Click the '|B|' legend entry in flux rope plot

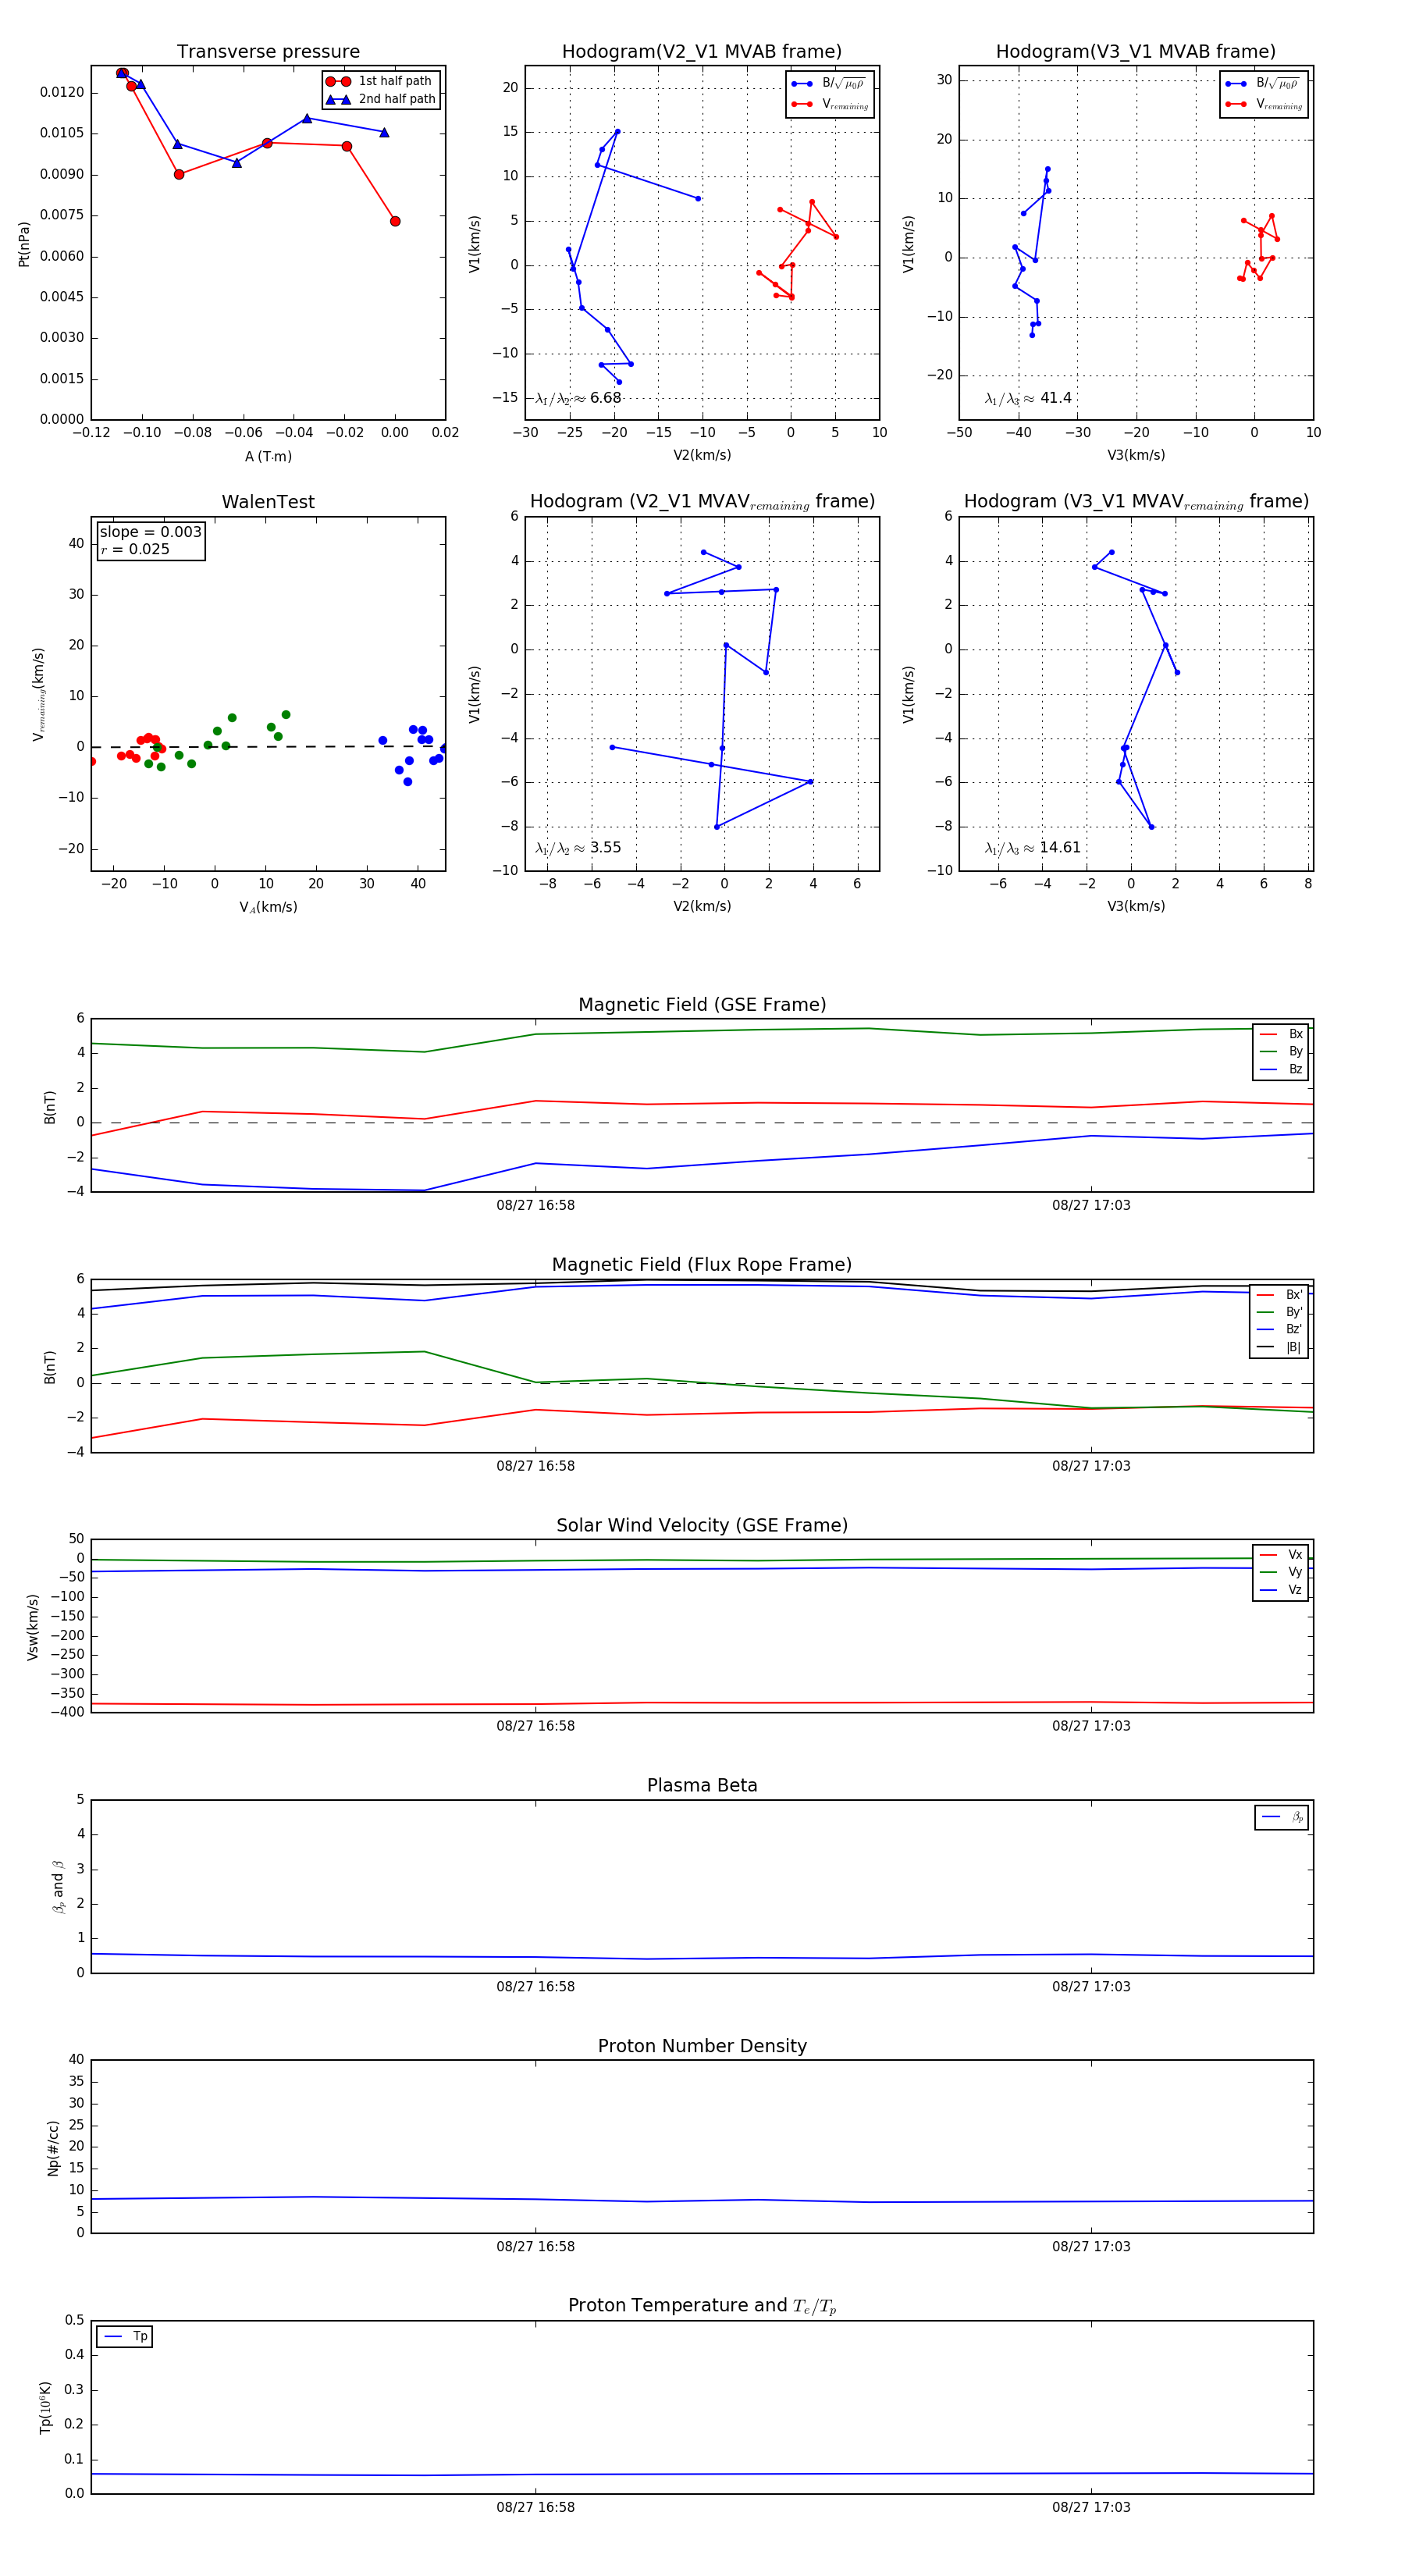[1279, 1347]
